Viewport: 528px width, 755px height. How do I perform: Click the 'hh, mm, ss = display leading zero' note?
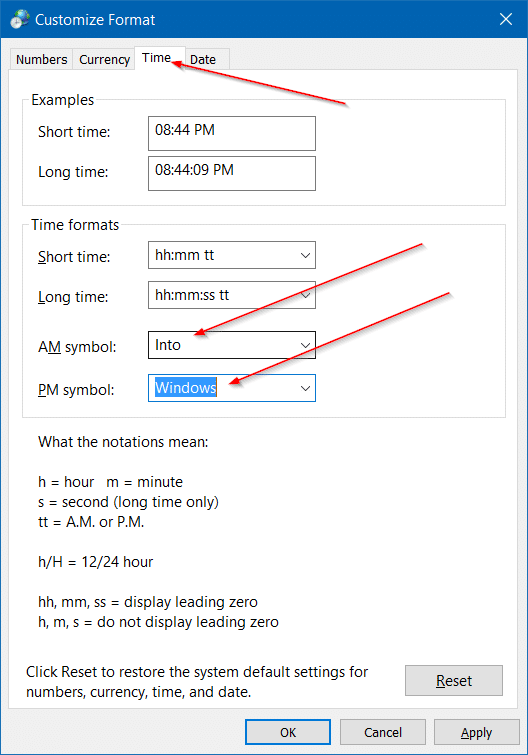(x=148, y=602)
